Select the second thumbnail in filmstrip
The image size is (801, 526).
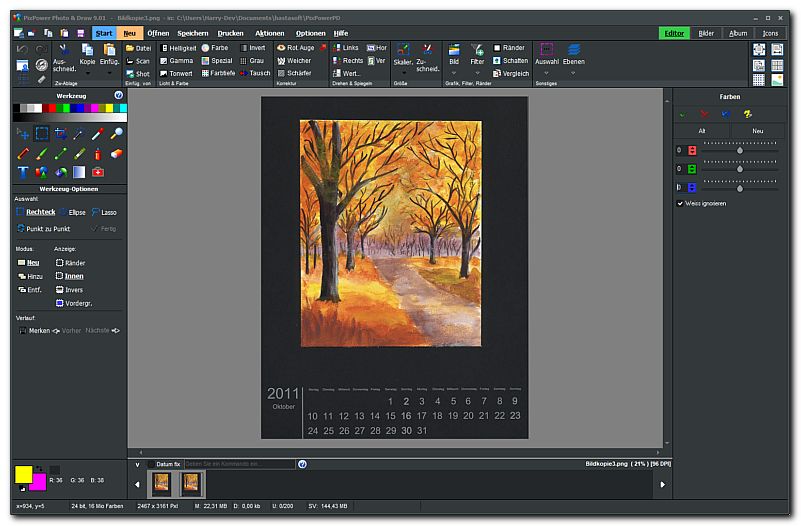tap(191, 484)
